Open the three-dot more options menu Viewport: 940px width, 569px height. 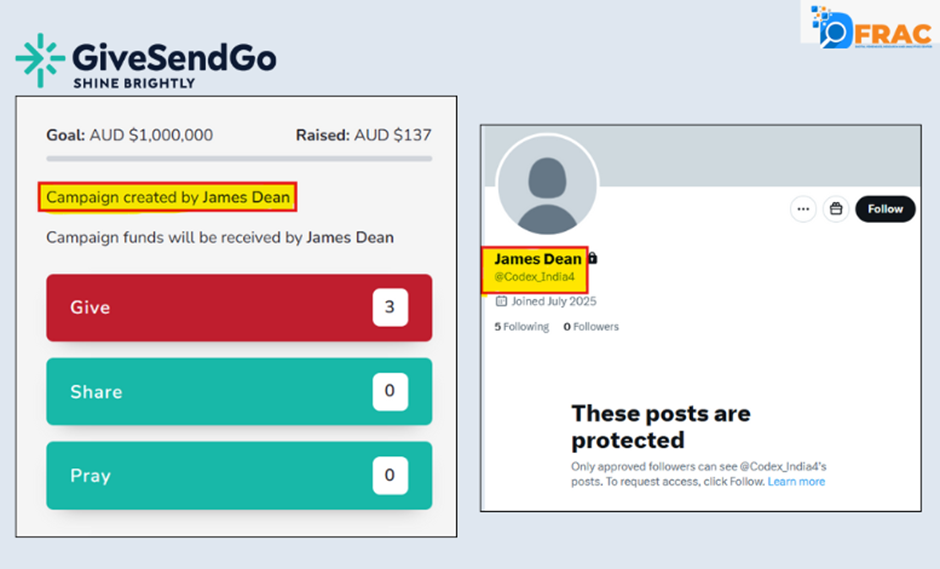coord(803,209)
